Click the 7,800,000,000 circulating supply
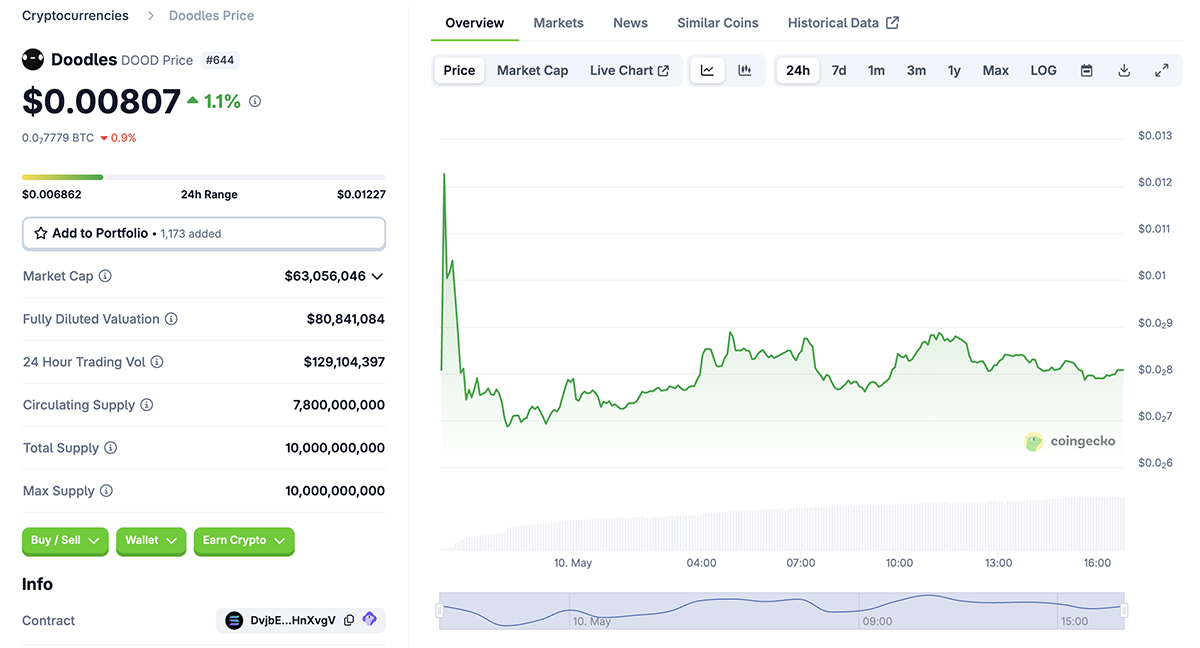 point(339,405)
